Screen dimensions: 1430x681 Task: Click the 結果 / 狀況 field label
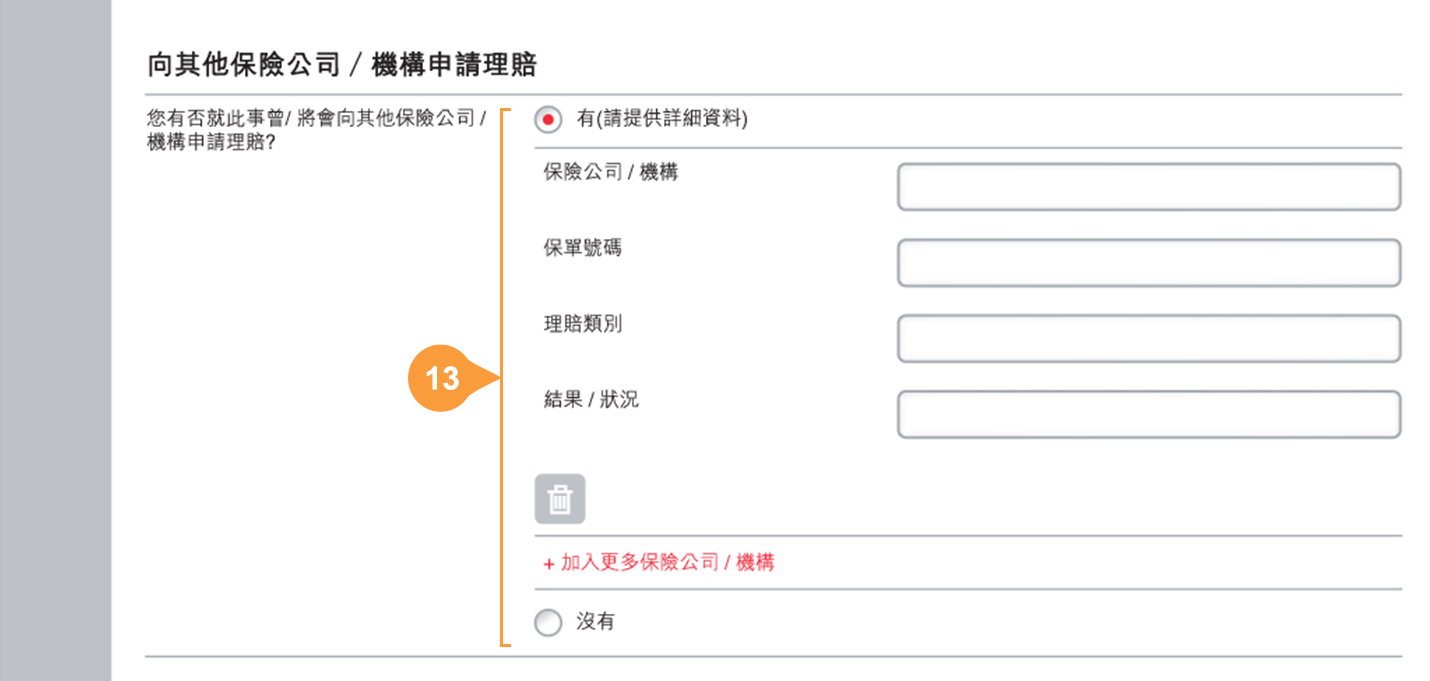click(x=591, y=400)
